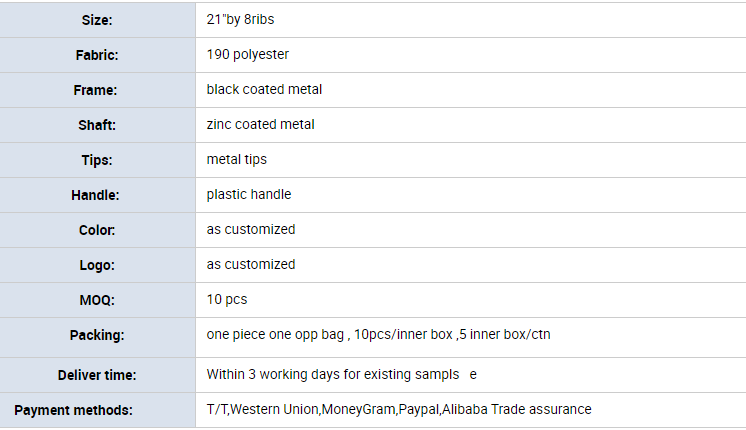
Task: Select the 10 pcs value
Action: point(227,300)
